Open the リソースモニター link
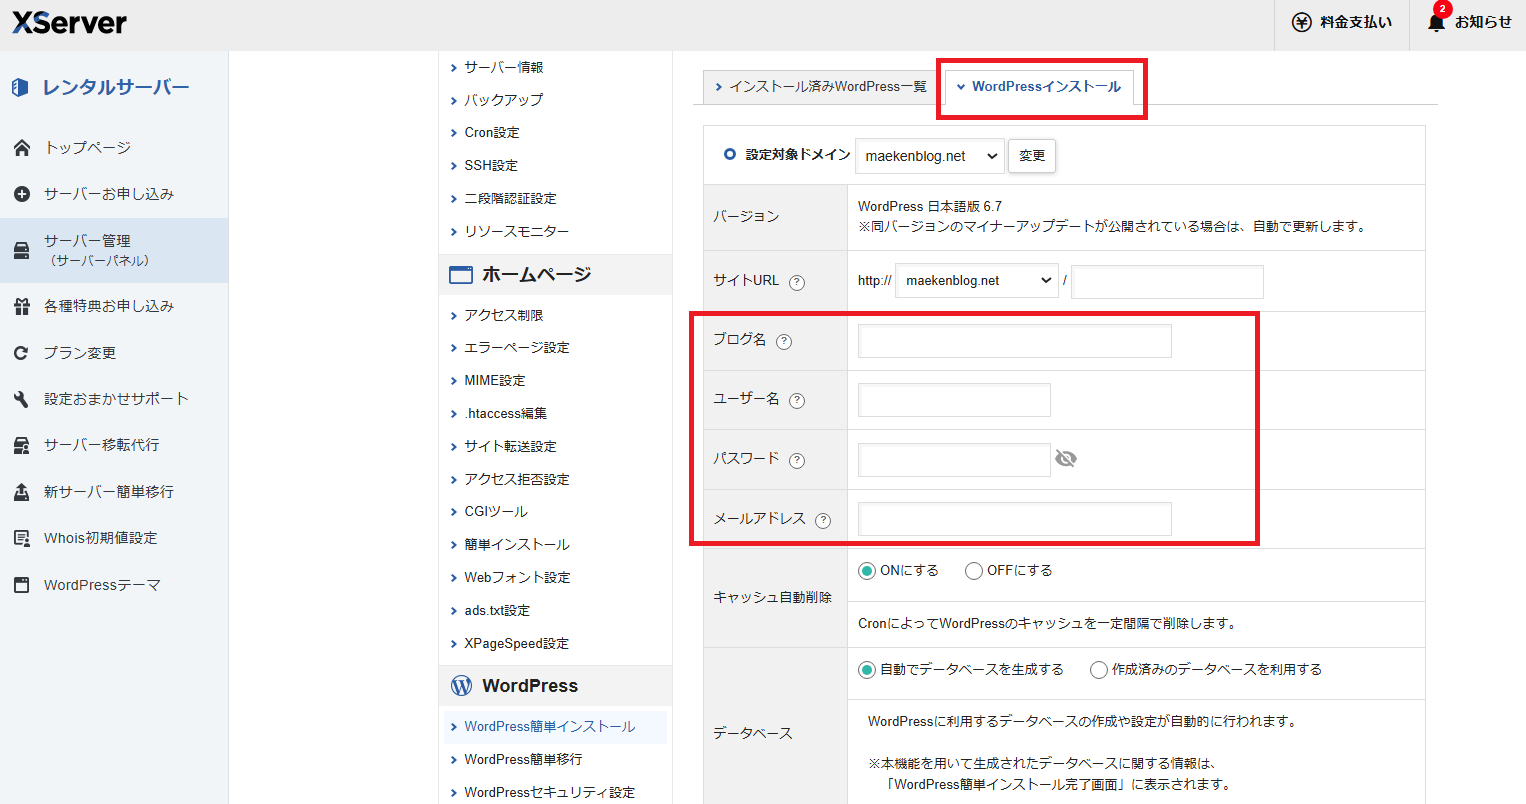The width and height of the screenshot is (1526, 804). pyautogui.click(x=517, y=232)
